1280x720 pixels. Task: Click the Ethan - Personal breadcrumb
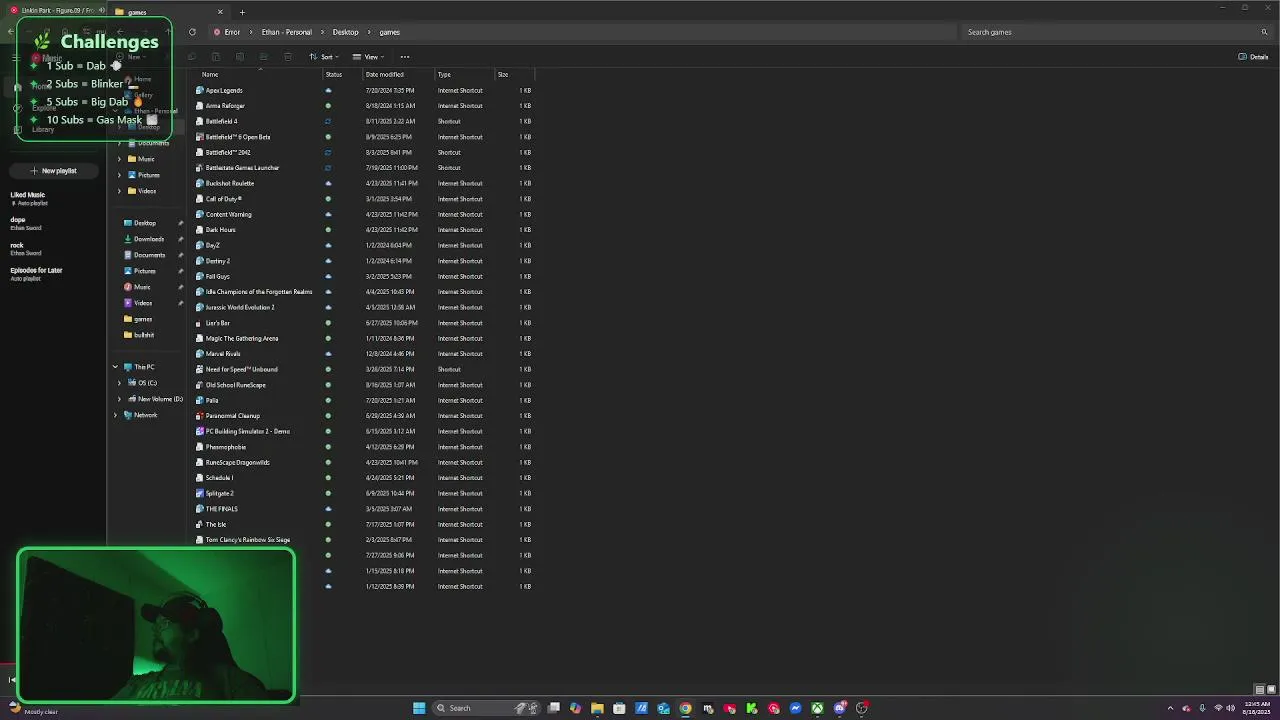point(286,32)
